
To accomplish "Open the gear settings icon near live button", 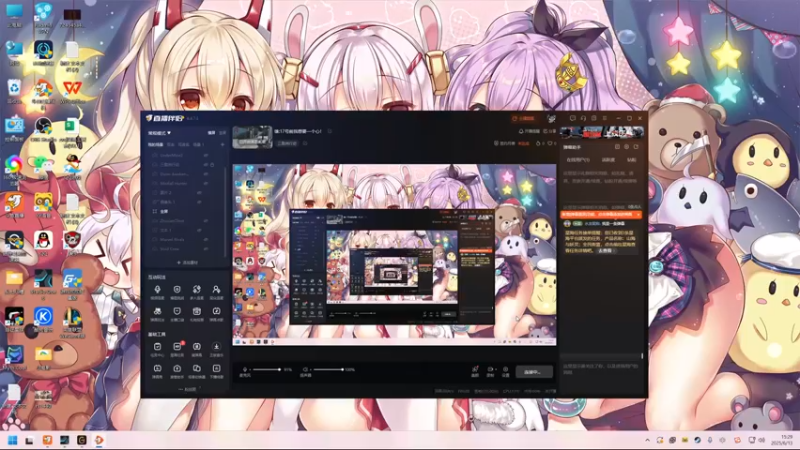I will 505,369.
